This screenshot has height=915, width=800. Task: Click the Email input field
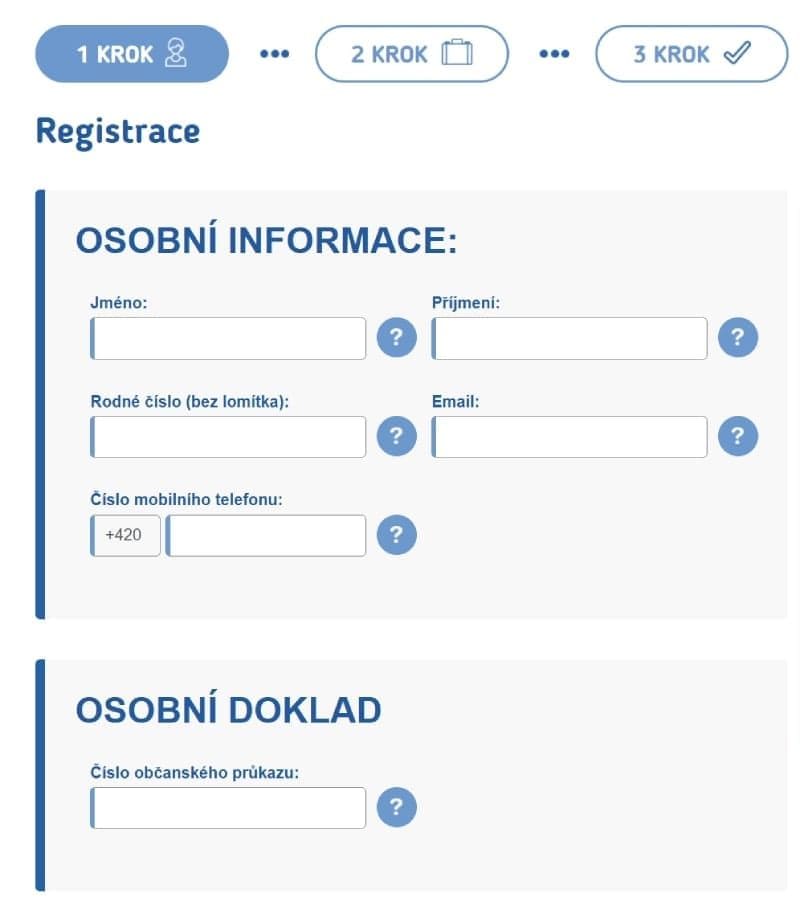point(570,437)
